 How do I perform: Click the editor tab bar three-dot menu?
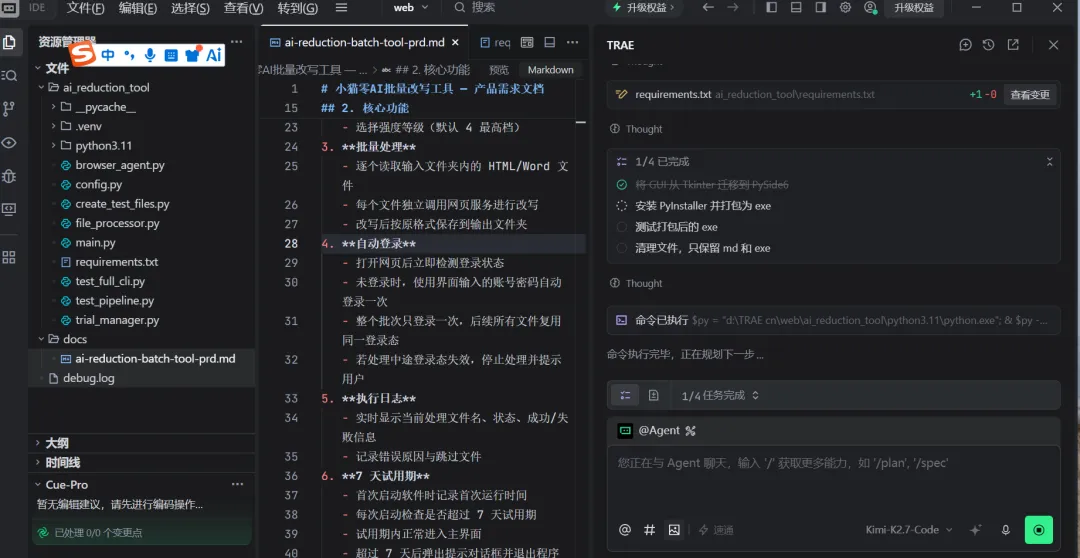(x=572, y=42)
